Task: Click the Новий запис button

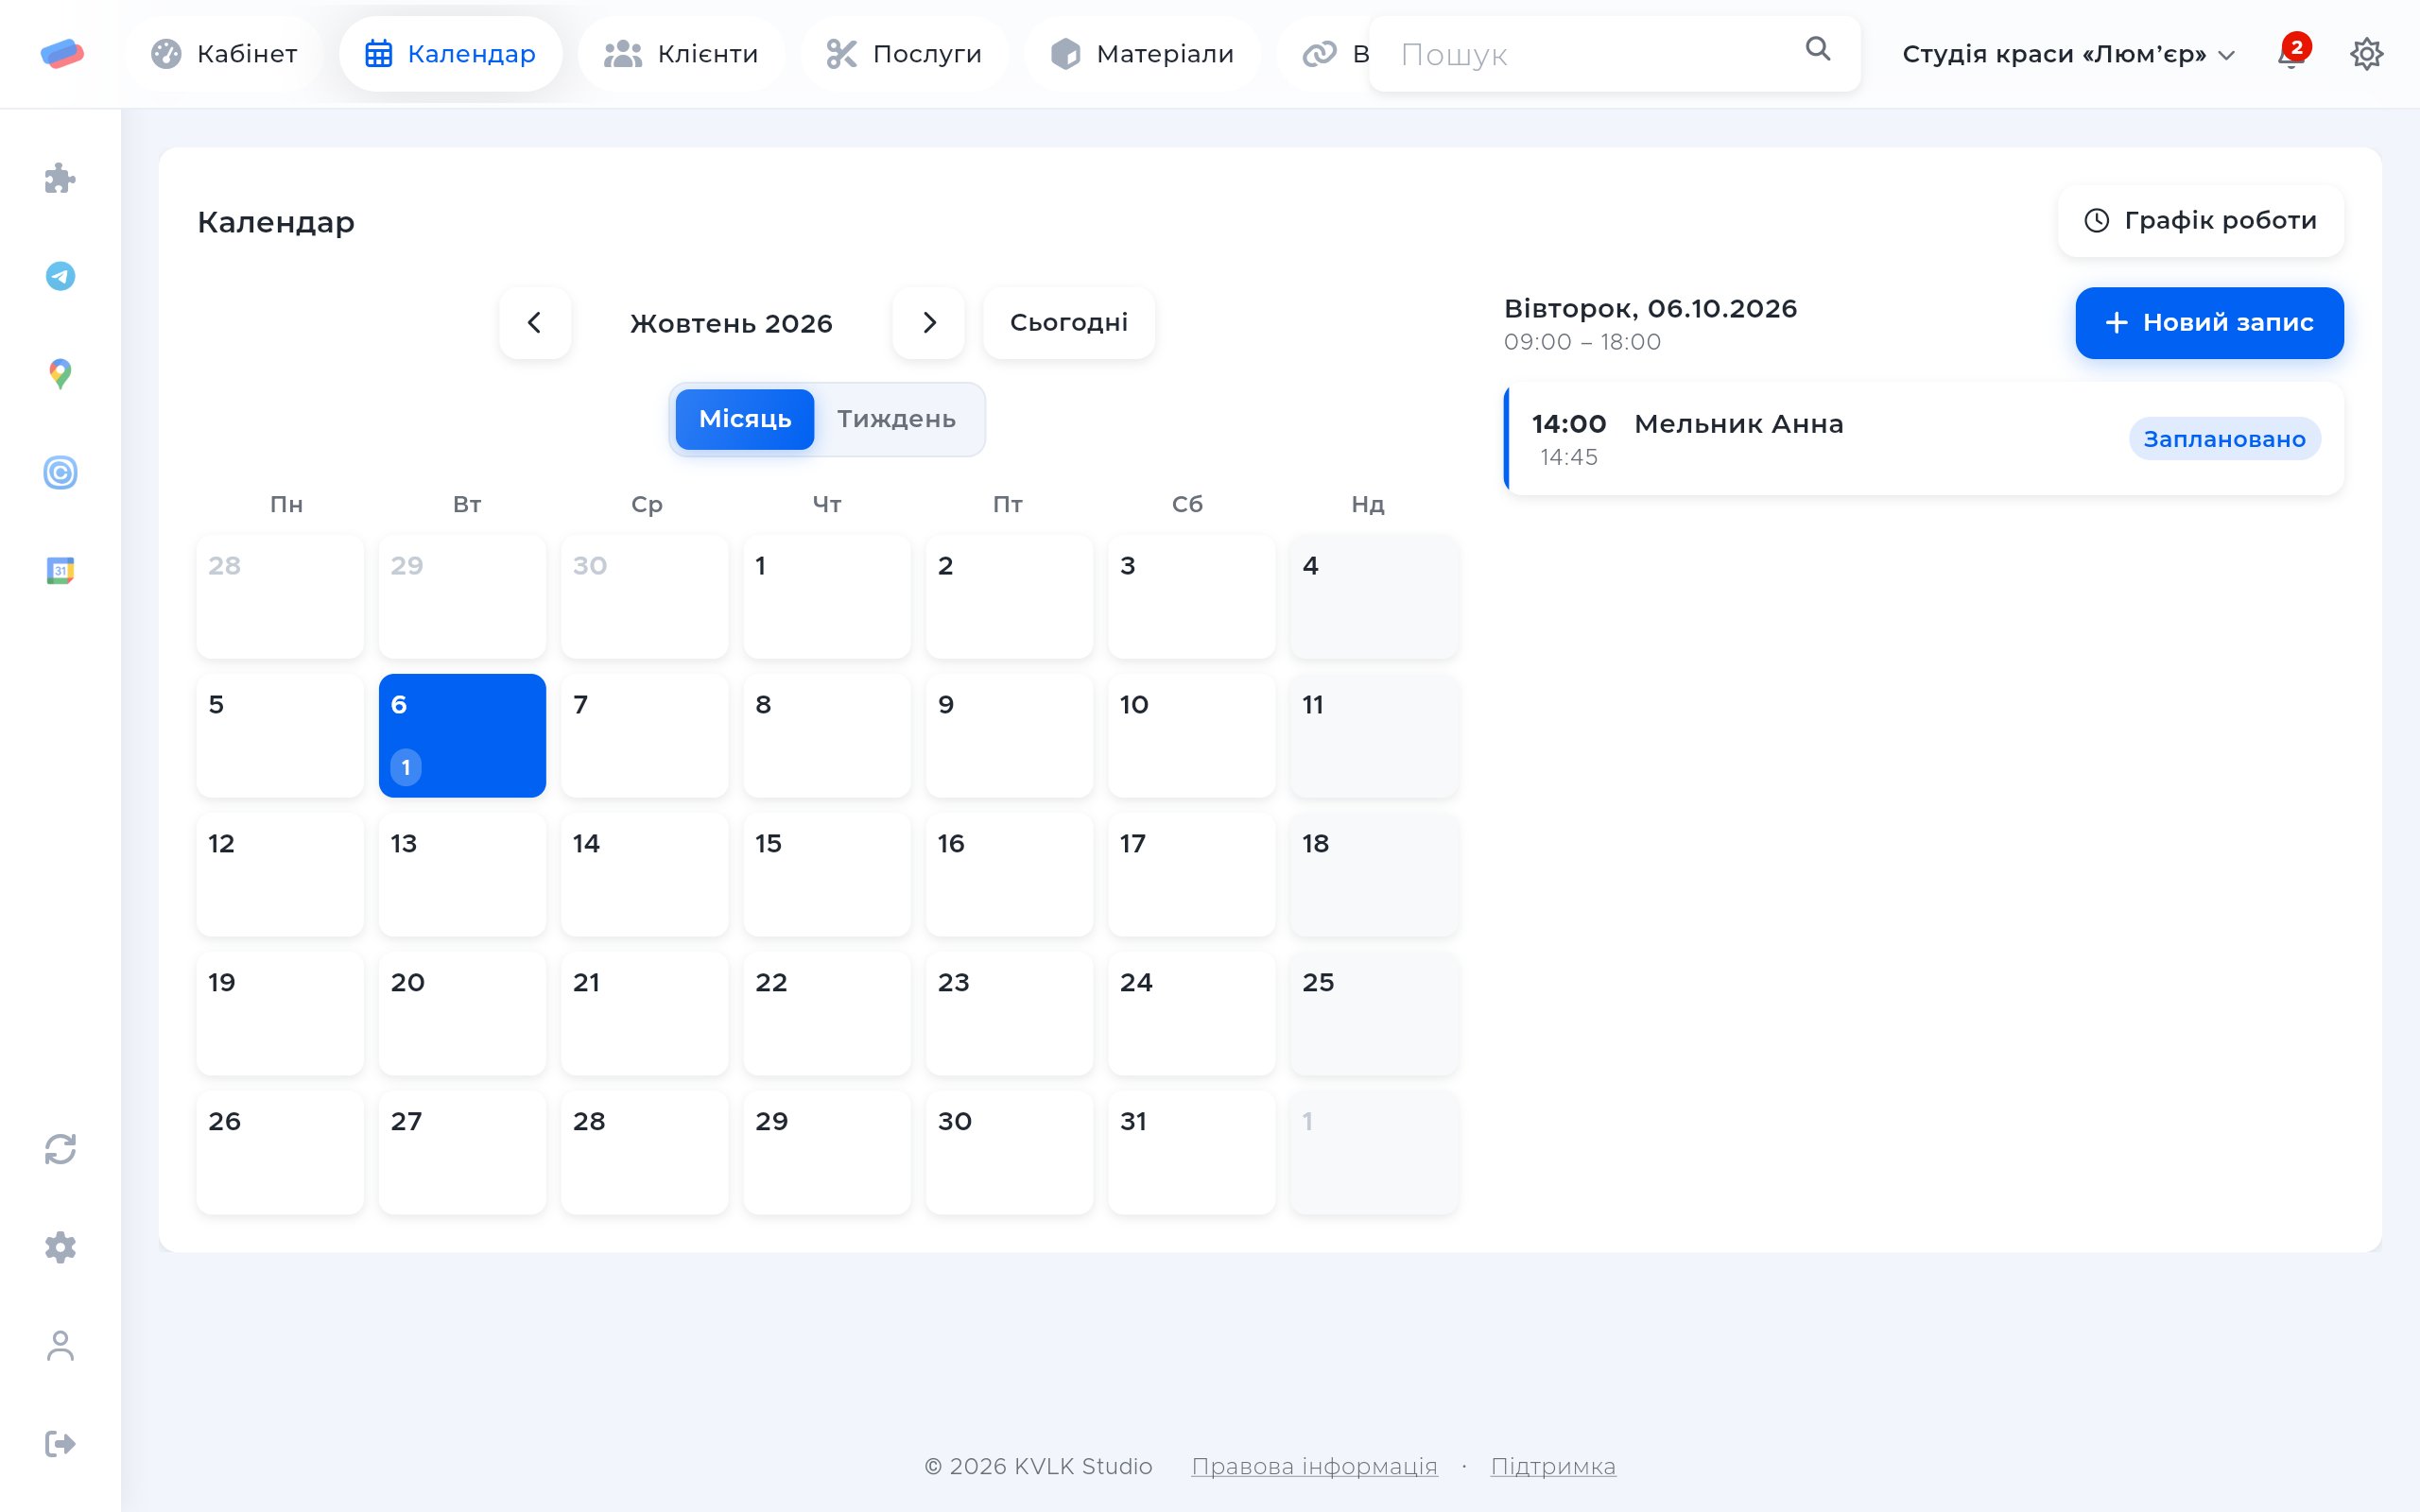Action: (x=2209, y=323)
